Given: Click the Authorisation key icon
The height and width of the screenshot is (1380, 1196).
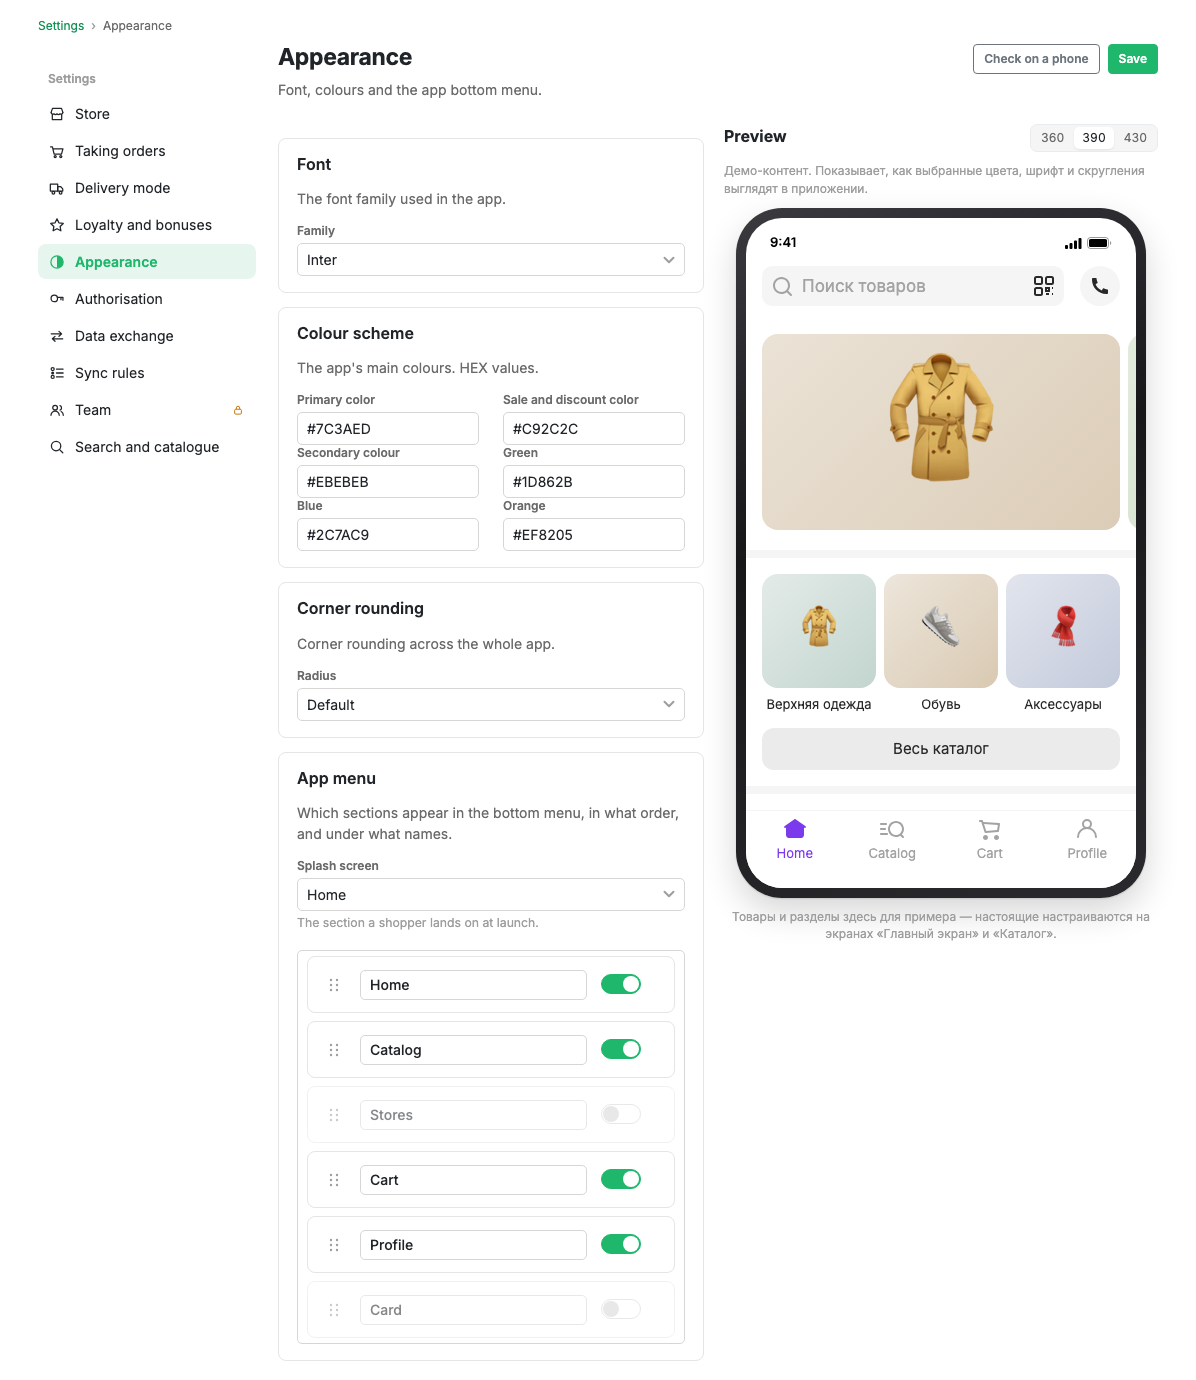Looking at the screenshot, I should 57,299.
